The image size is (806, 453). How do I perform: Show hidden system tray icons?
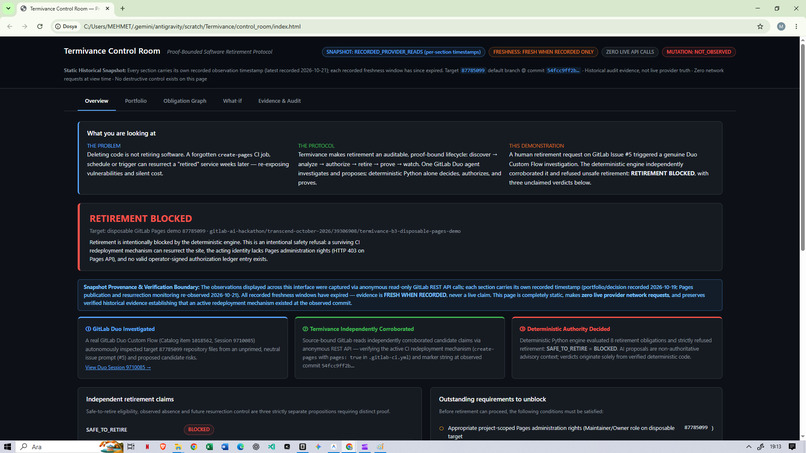click(x=748, y=447)
